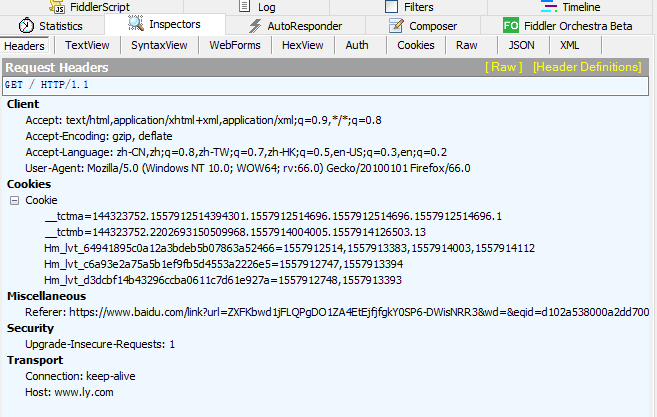This screenshot has height=417, width=657.
Task: Switch to HexView inspector tab
Action: click(x=303, y=45)
